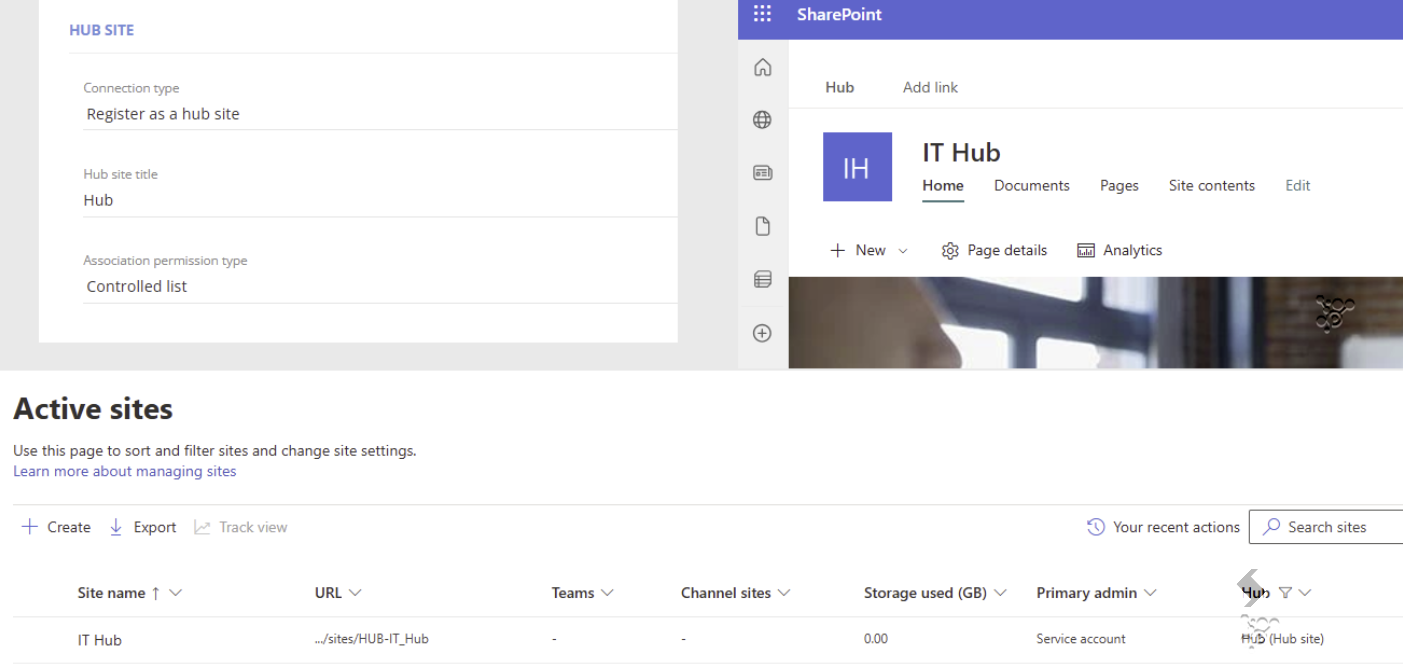Go to the Documents navigation item
Screen dimensions: 1403x670
click(x=1032, y=185)
